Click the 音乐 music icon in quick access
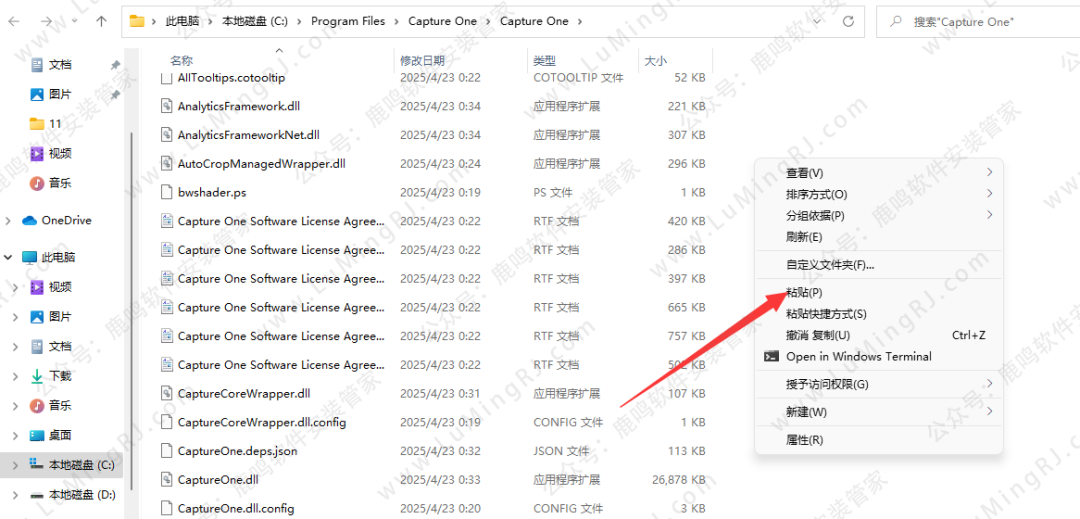 (x=37, y=183)
